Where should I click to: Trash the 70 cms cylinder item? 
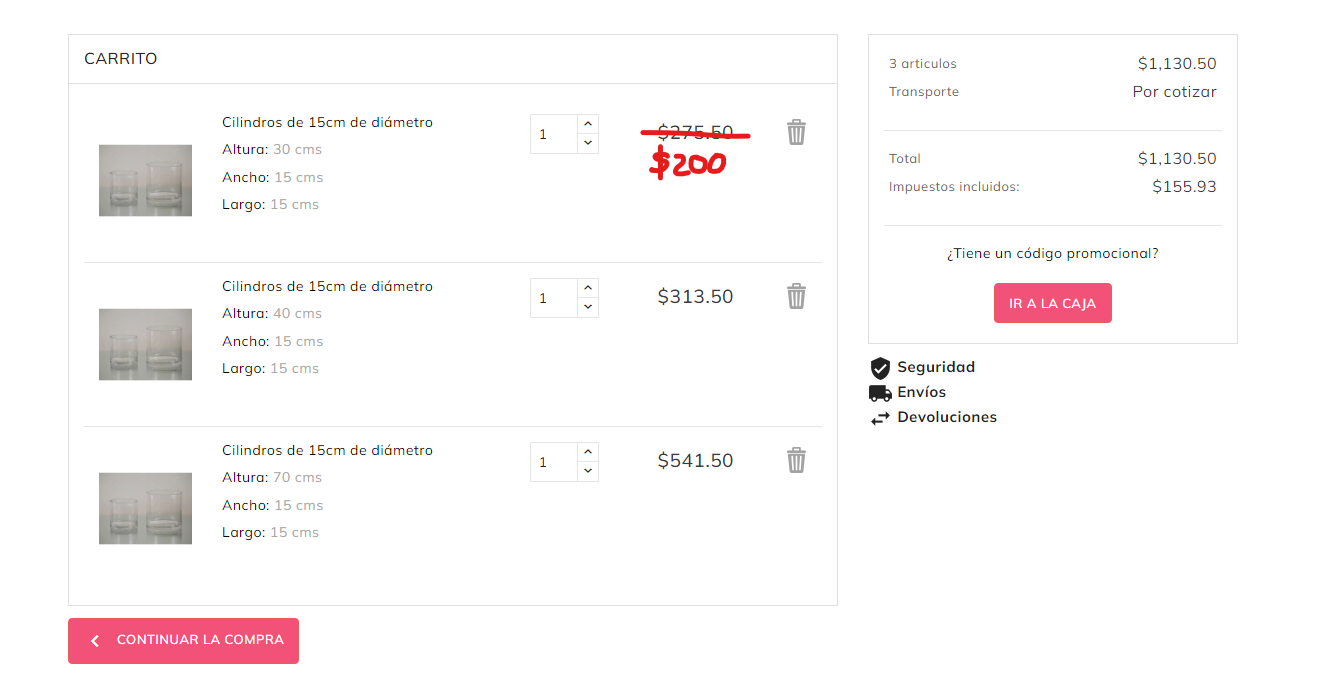796,460
